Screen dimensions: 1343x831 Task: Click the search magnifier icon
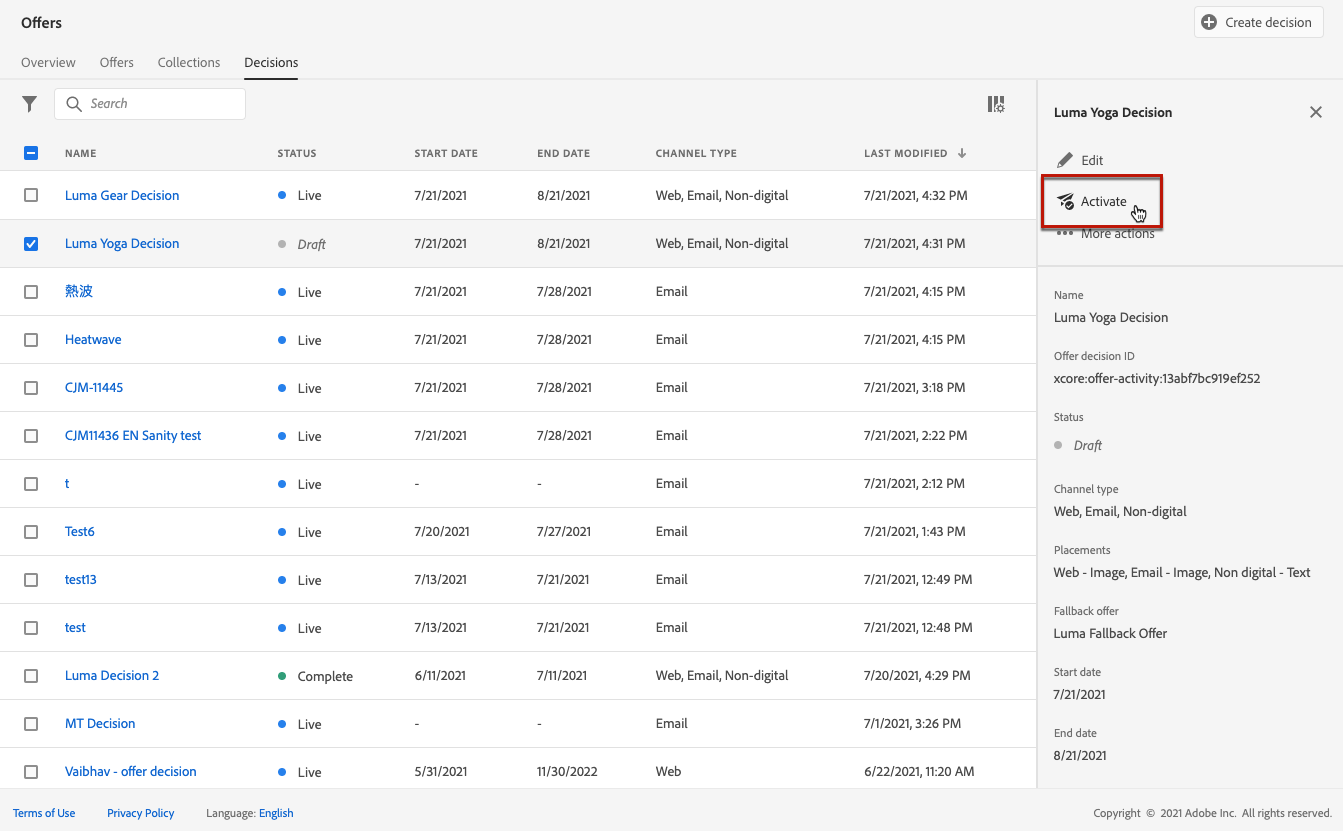[74, 104]
